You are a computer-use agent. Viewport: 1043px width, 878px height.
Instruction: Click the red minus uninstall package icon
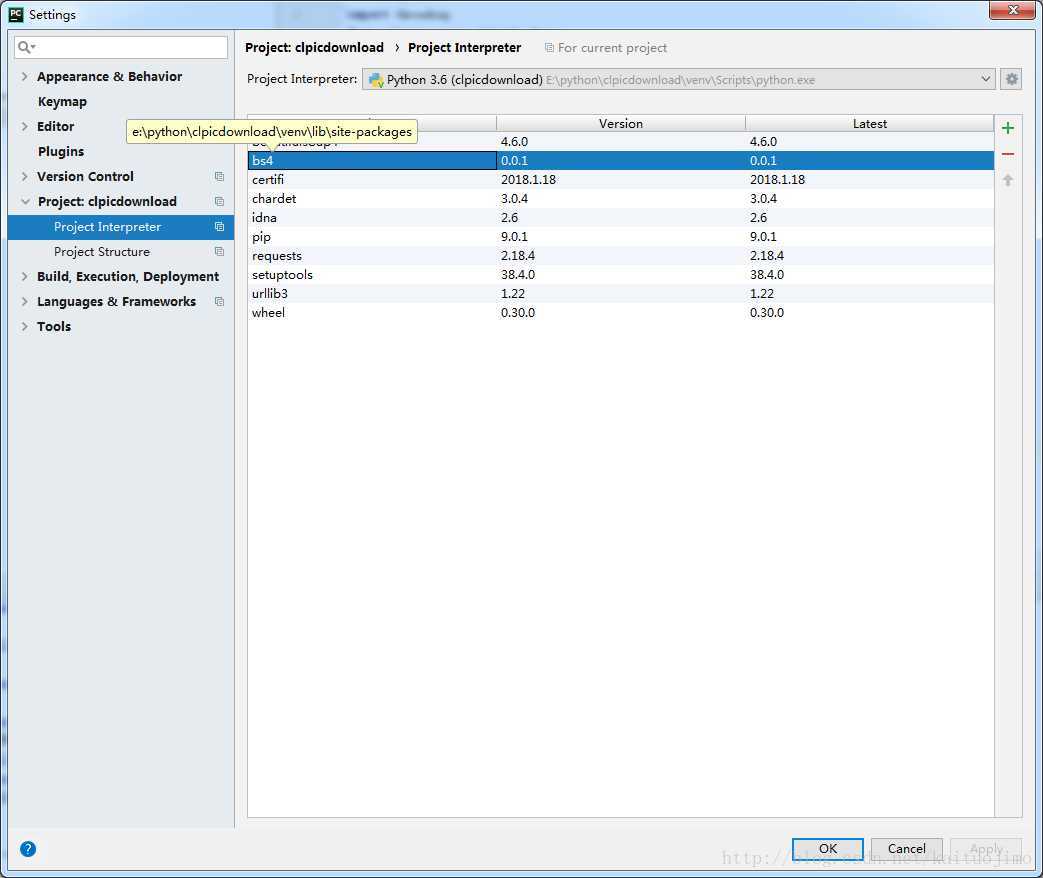1007,154
